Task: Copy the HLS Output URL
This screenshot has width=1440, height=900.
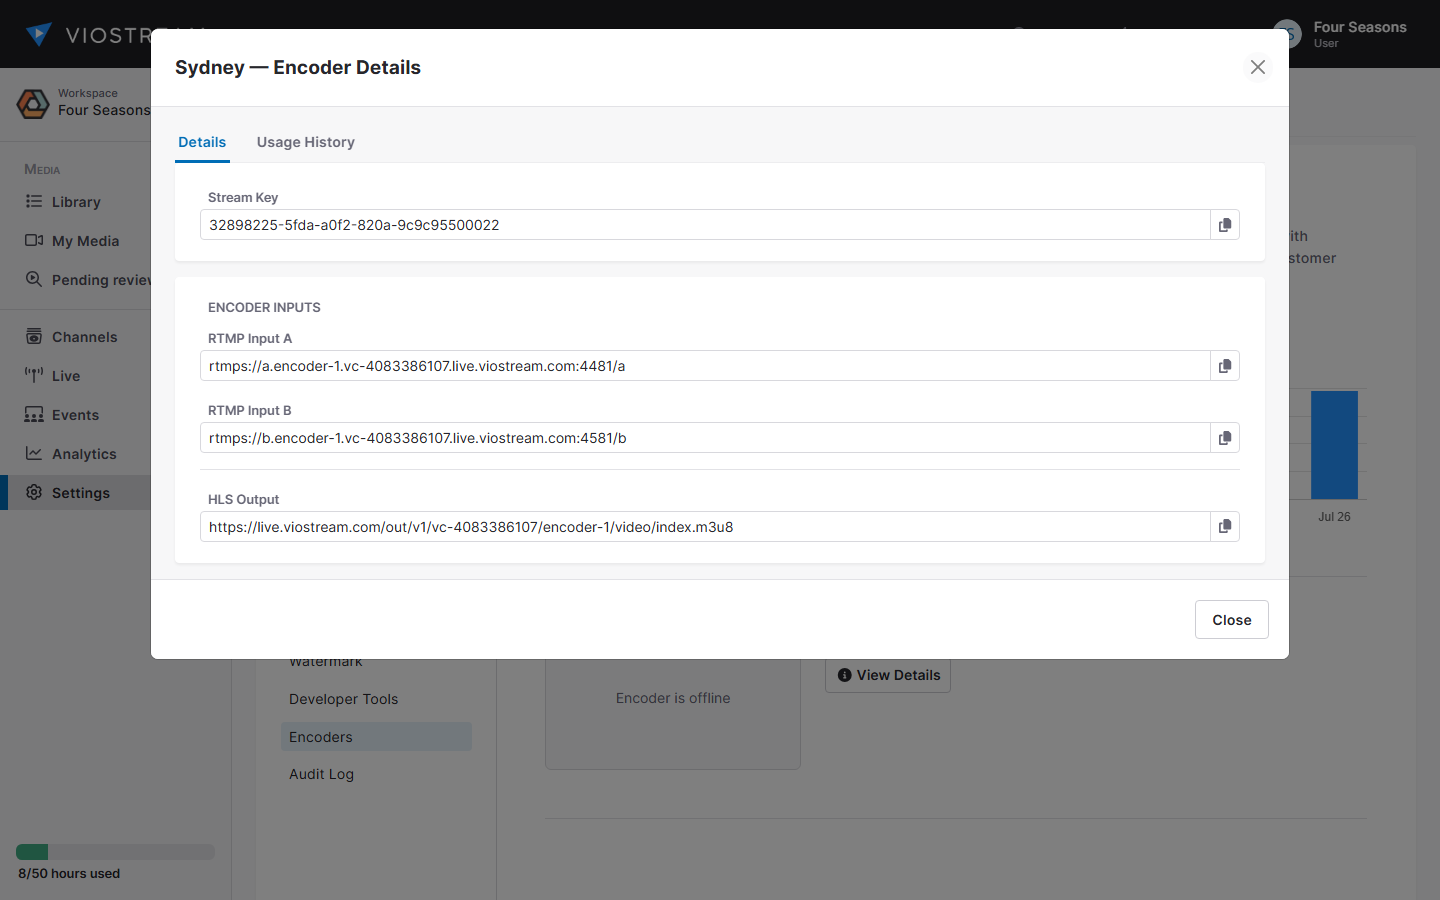Action: (1225, 527)
